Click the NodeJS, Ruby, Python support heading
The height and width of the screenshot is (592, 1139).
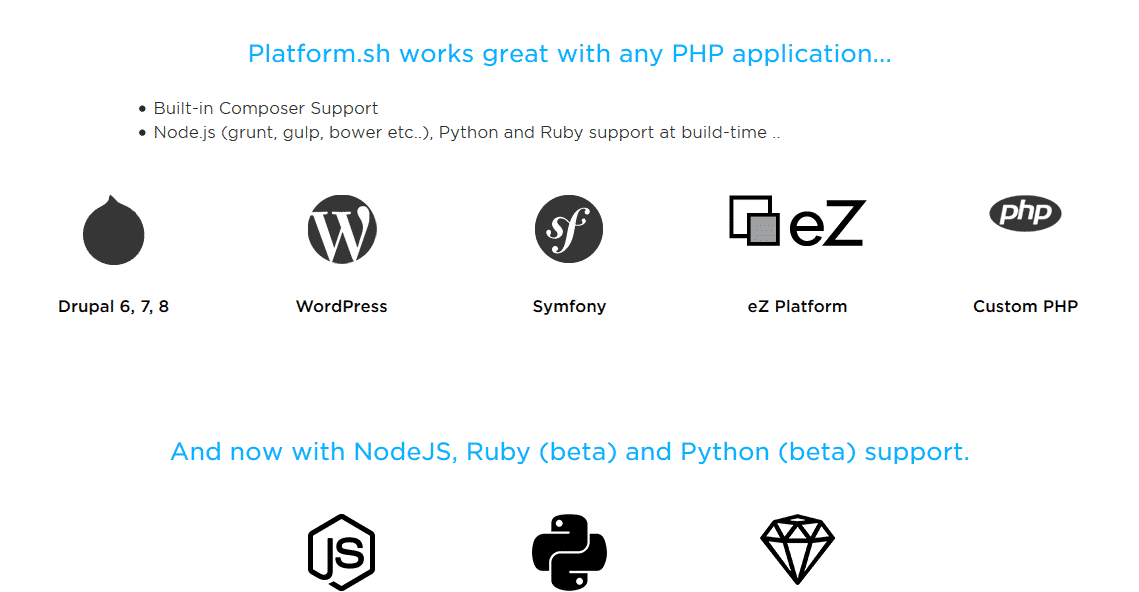[x=569, y=452]
